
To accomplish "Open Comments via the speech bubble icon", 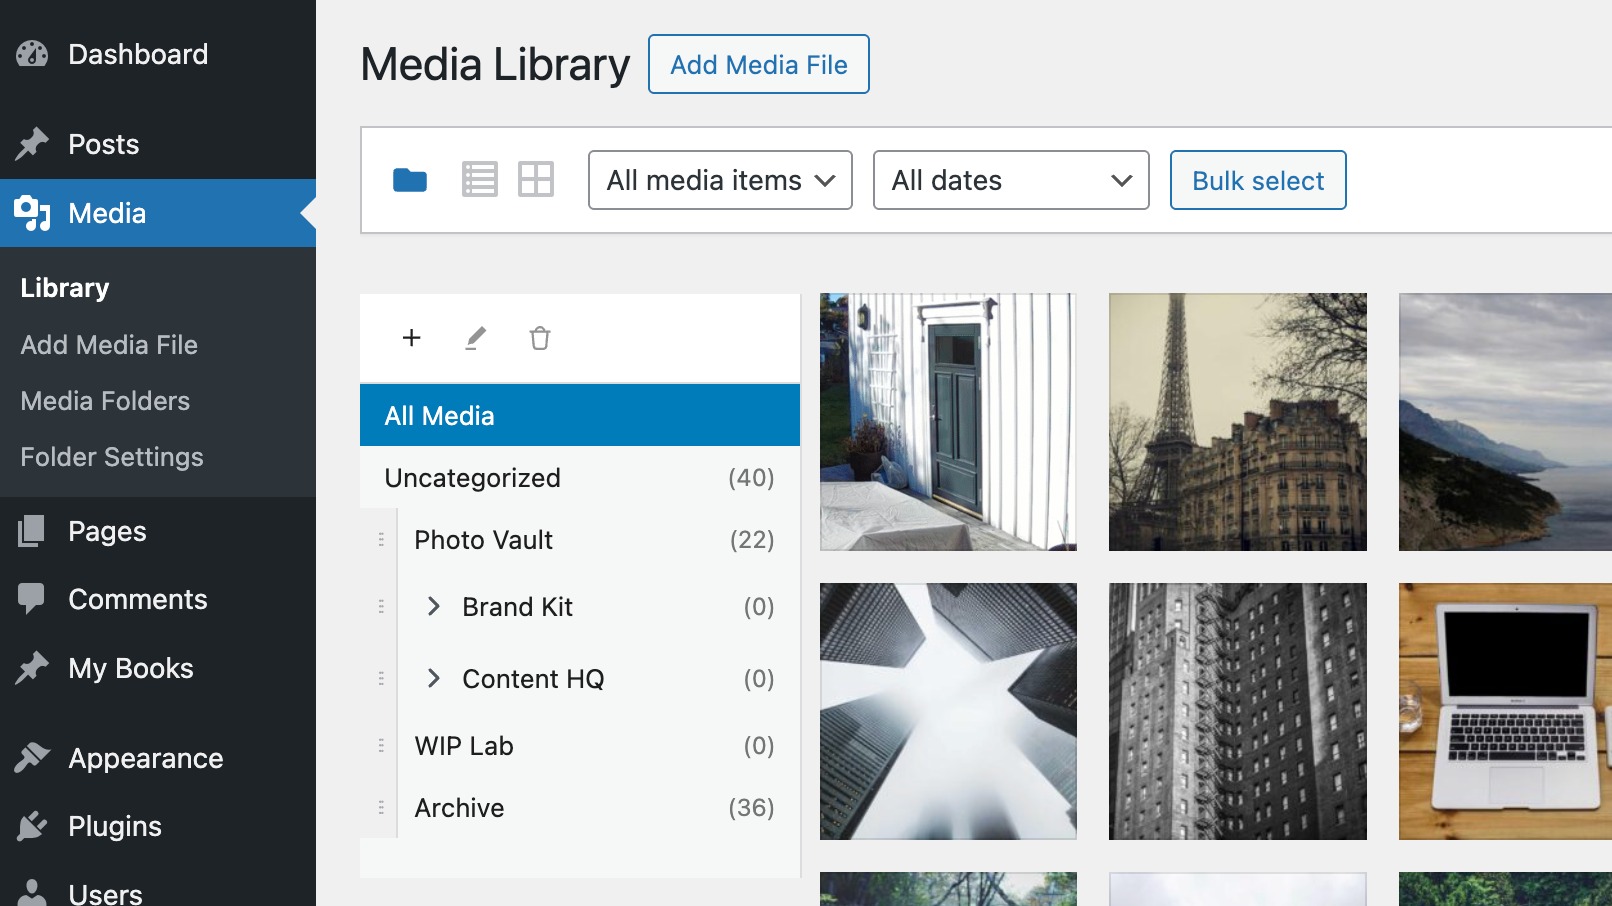I will coord(33,599).
